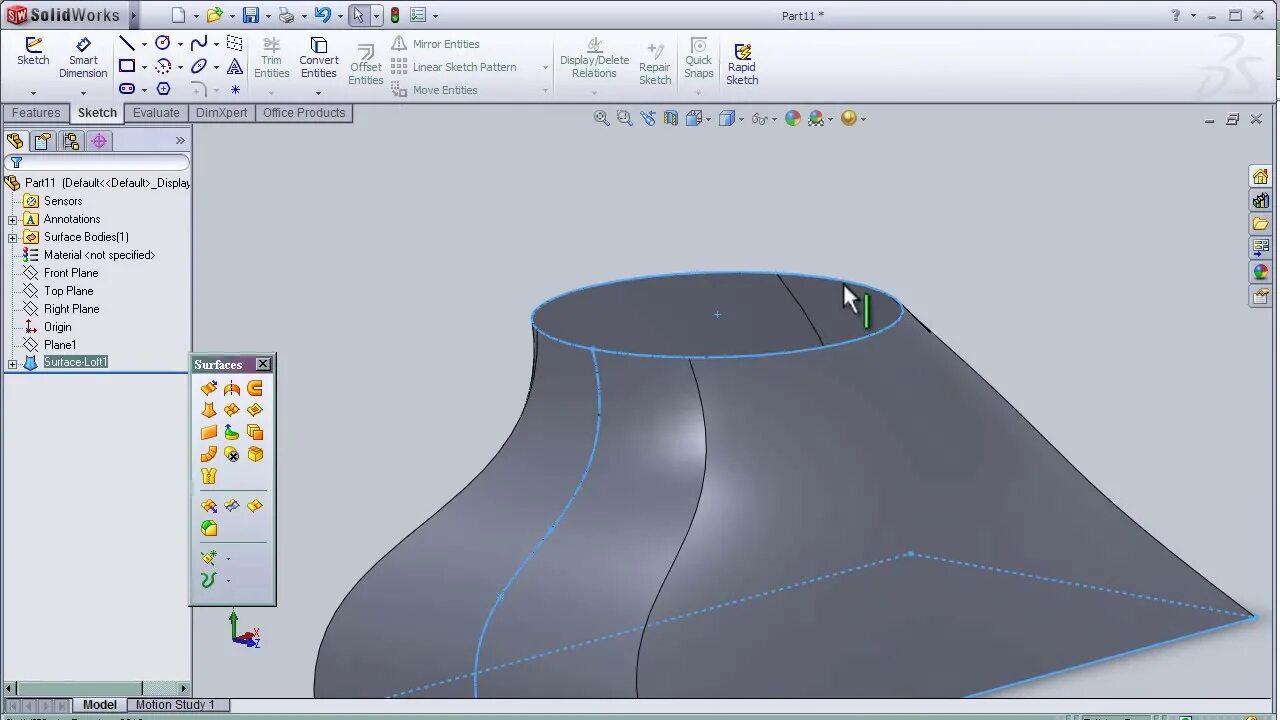This screenshot has width=1280, height=720.
Task: Click the feature tree filter field
Action: 96,162
